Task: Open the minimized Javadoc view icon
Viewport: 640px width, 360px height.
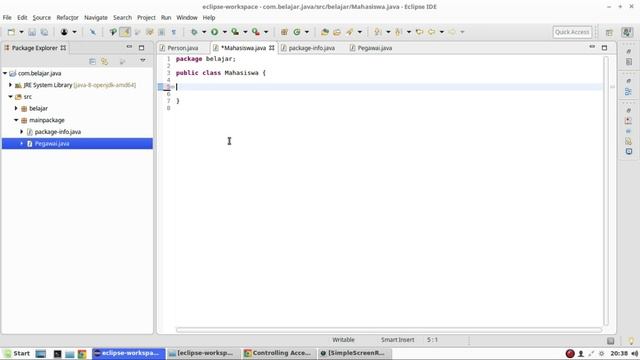Action: tap(629, 131)
